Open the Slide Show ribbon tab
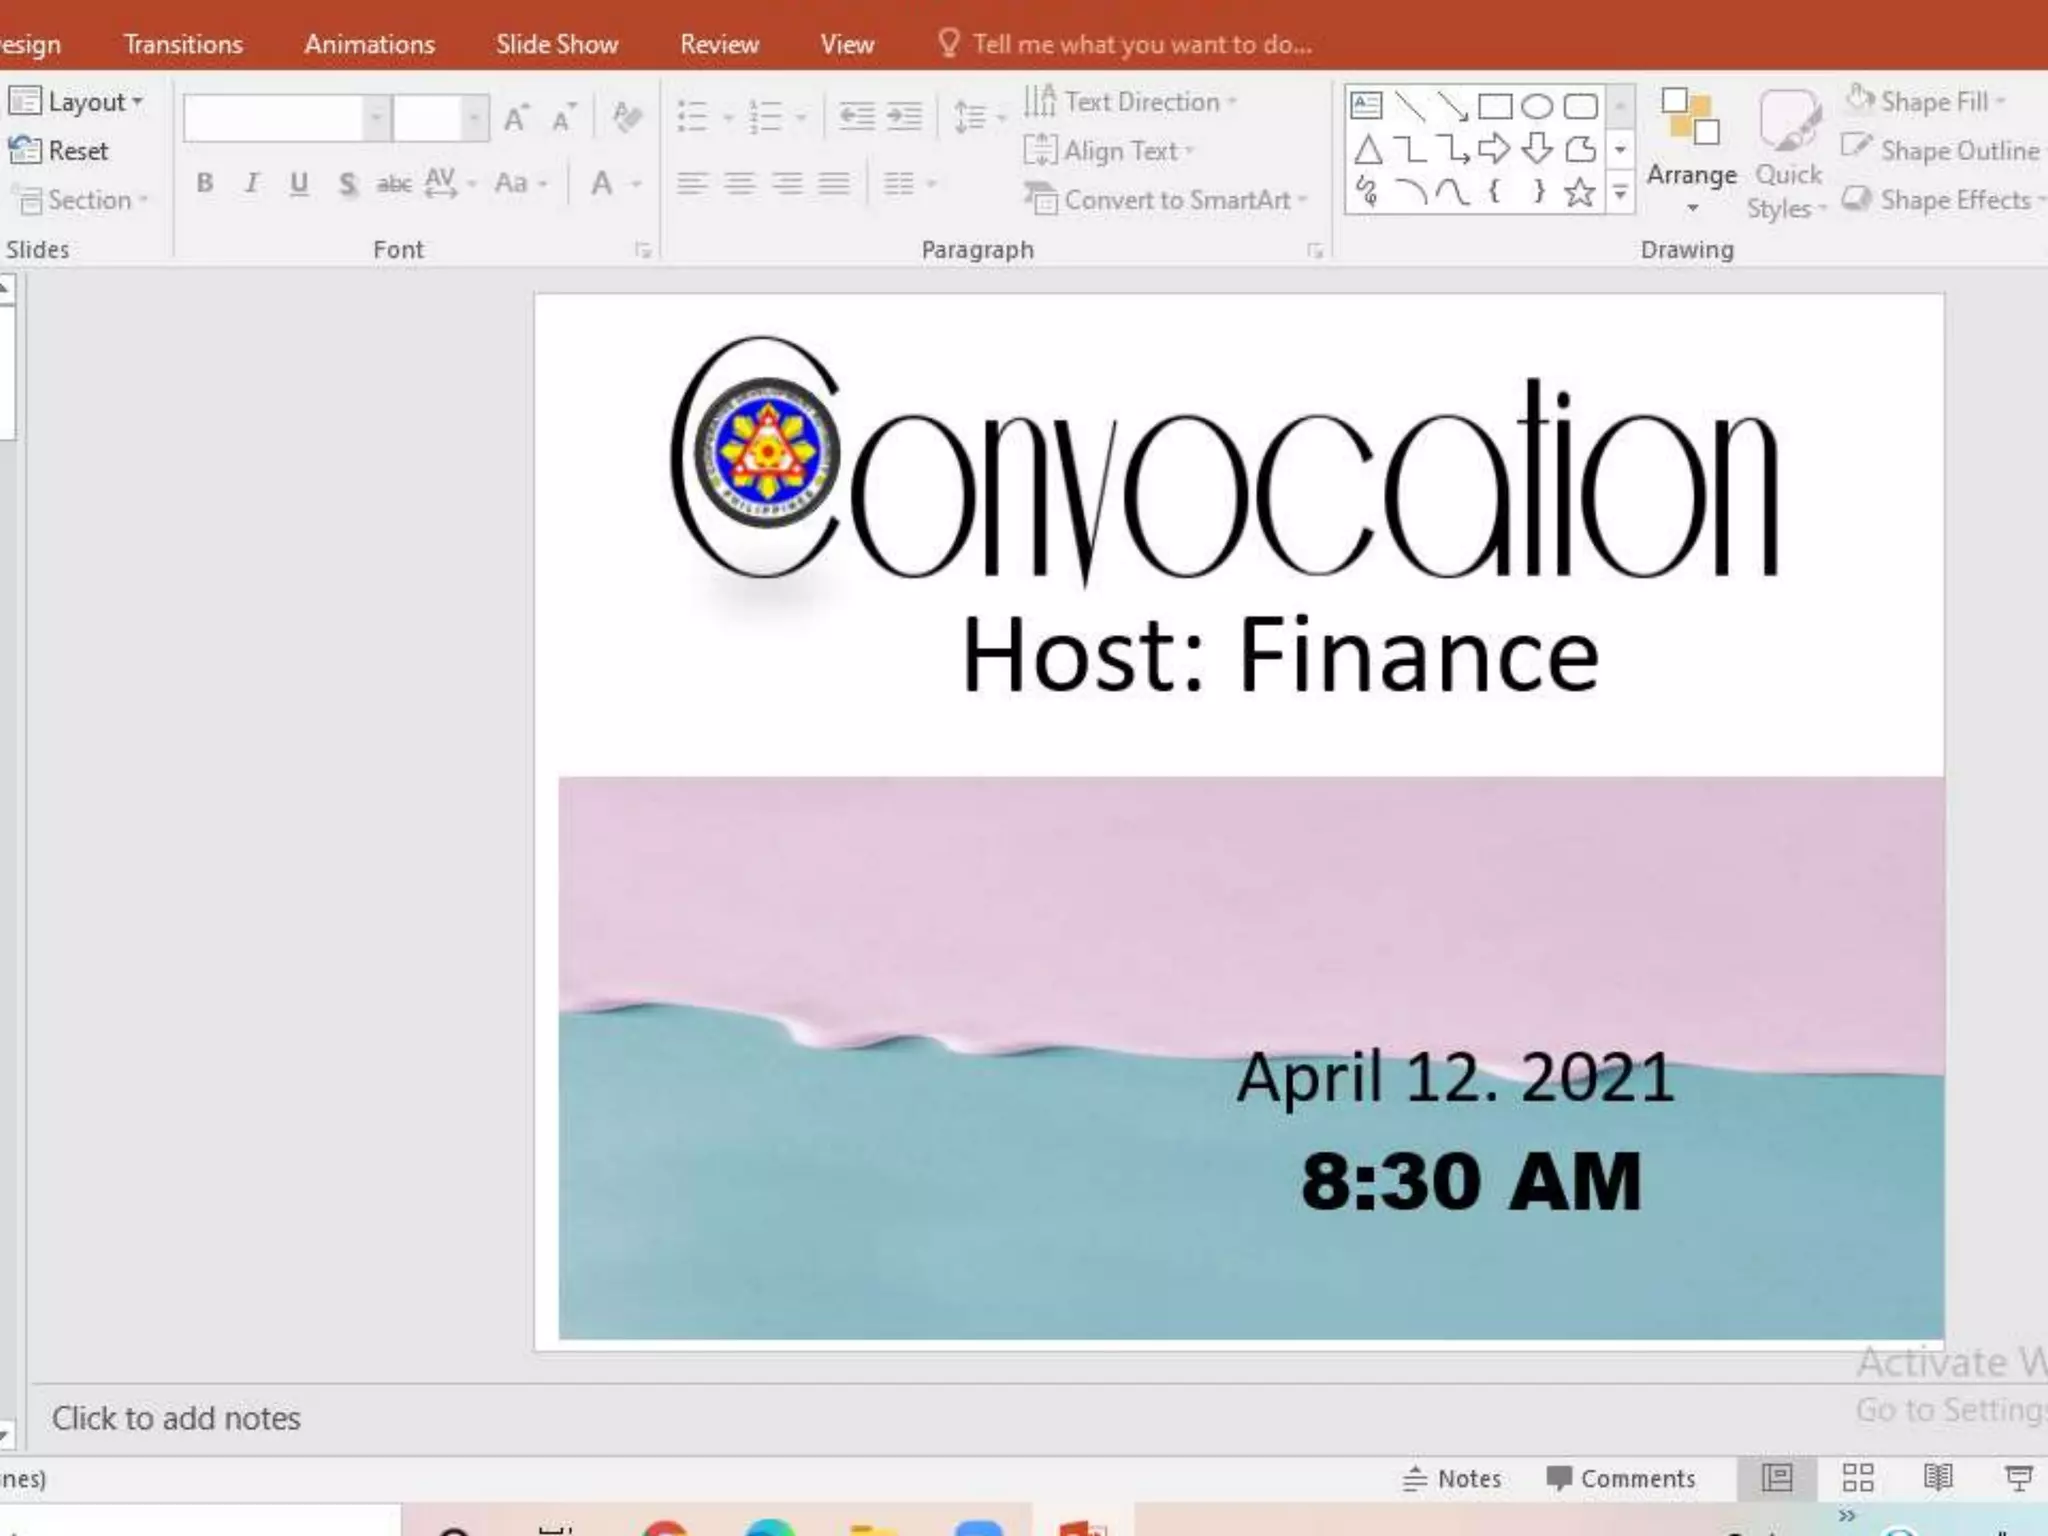Viewport: 2048px width, 1536px height. [x=557, y=44]
